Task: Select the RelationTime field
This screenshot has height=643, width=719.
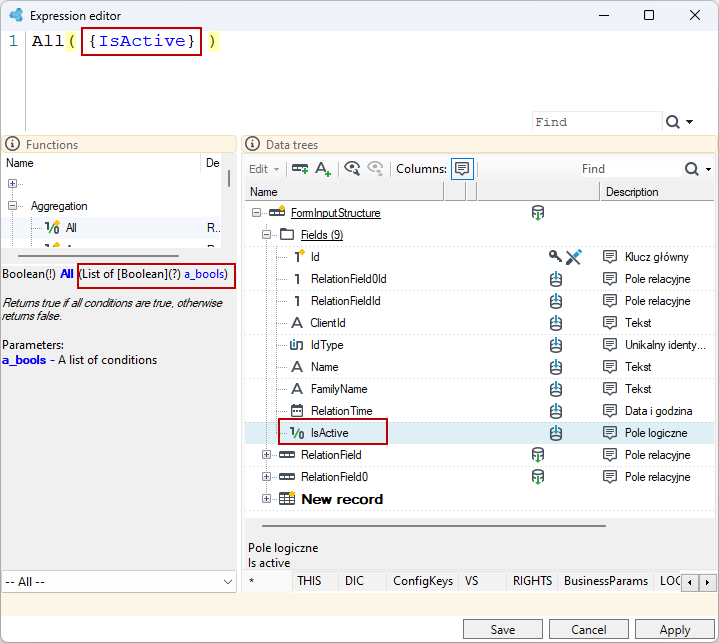Action: pos(342,411)
